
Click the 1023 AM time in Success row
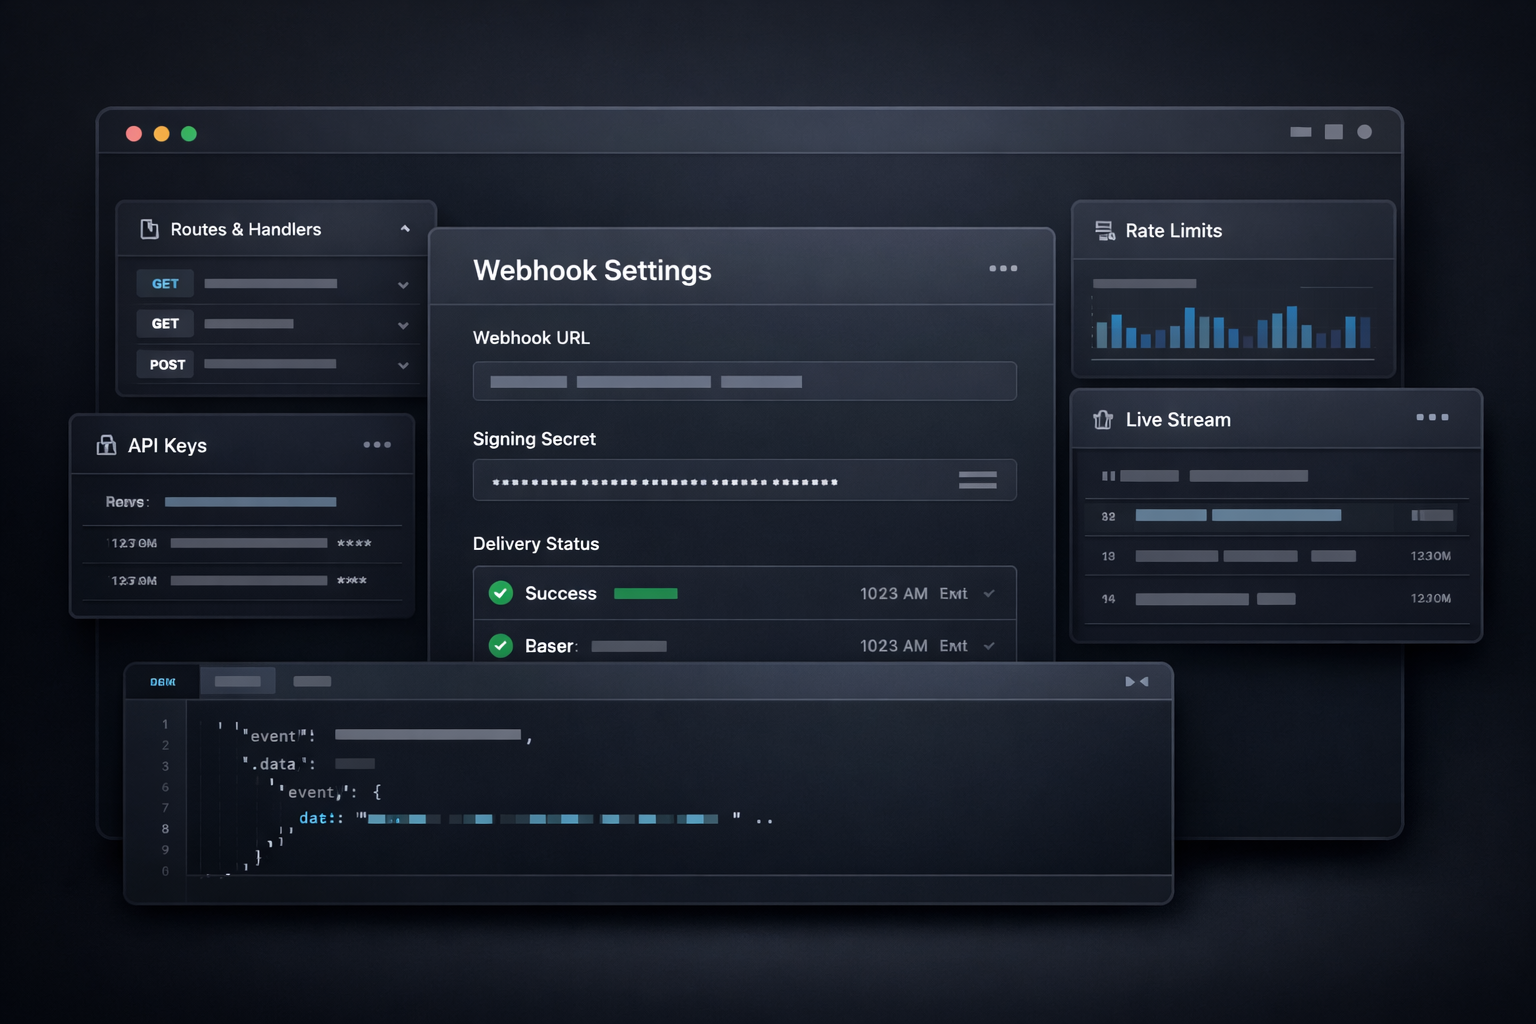893,594
